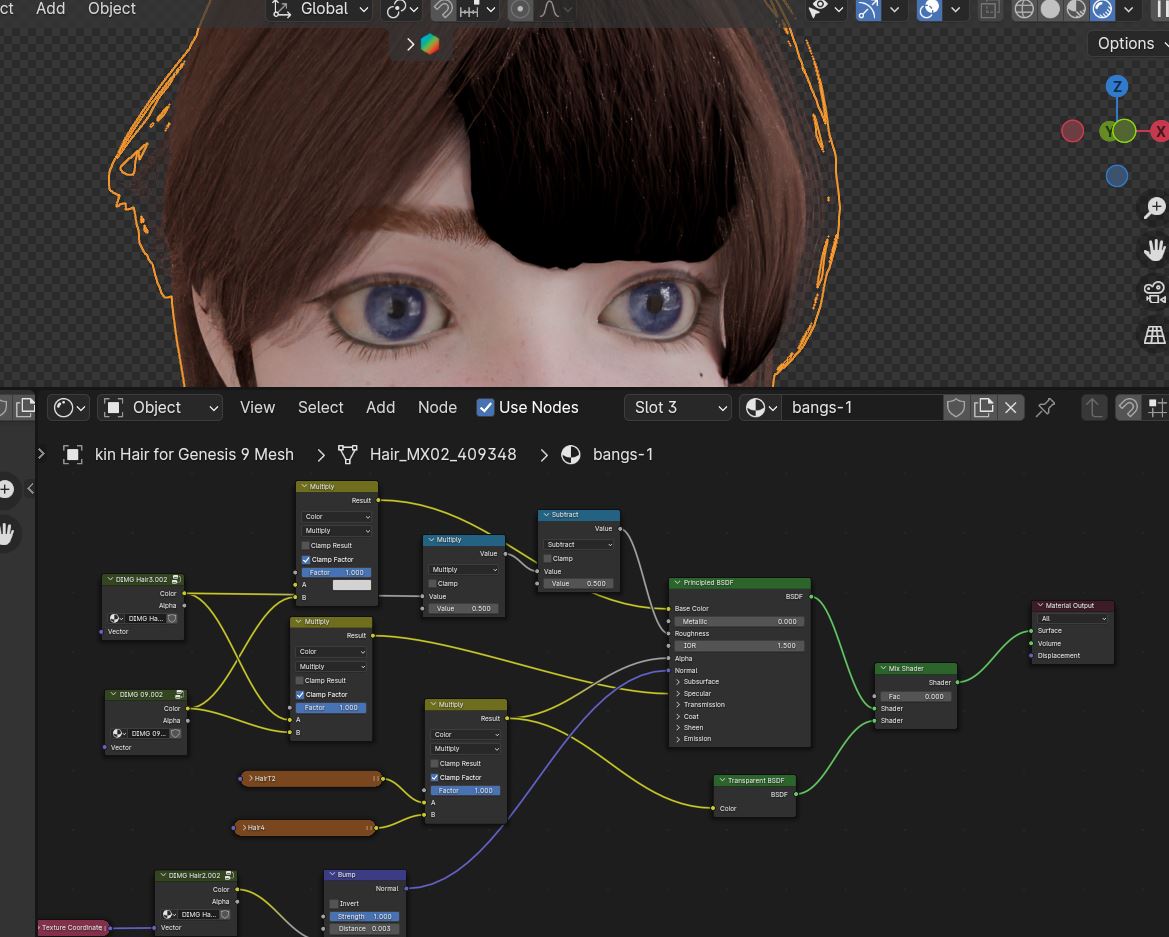The width and height of the screenshot is (1169, 937).
Task: Uncheck Clamp Factor in top Multiply node
Action: coord(306,560)
